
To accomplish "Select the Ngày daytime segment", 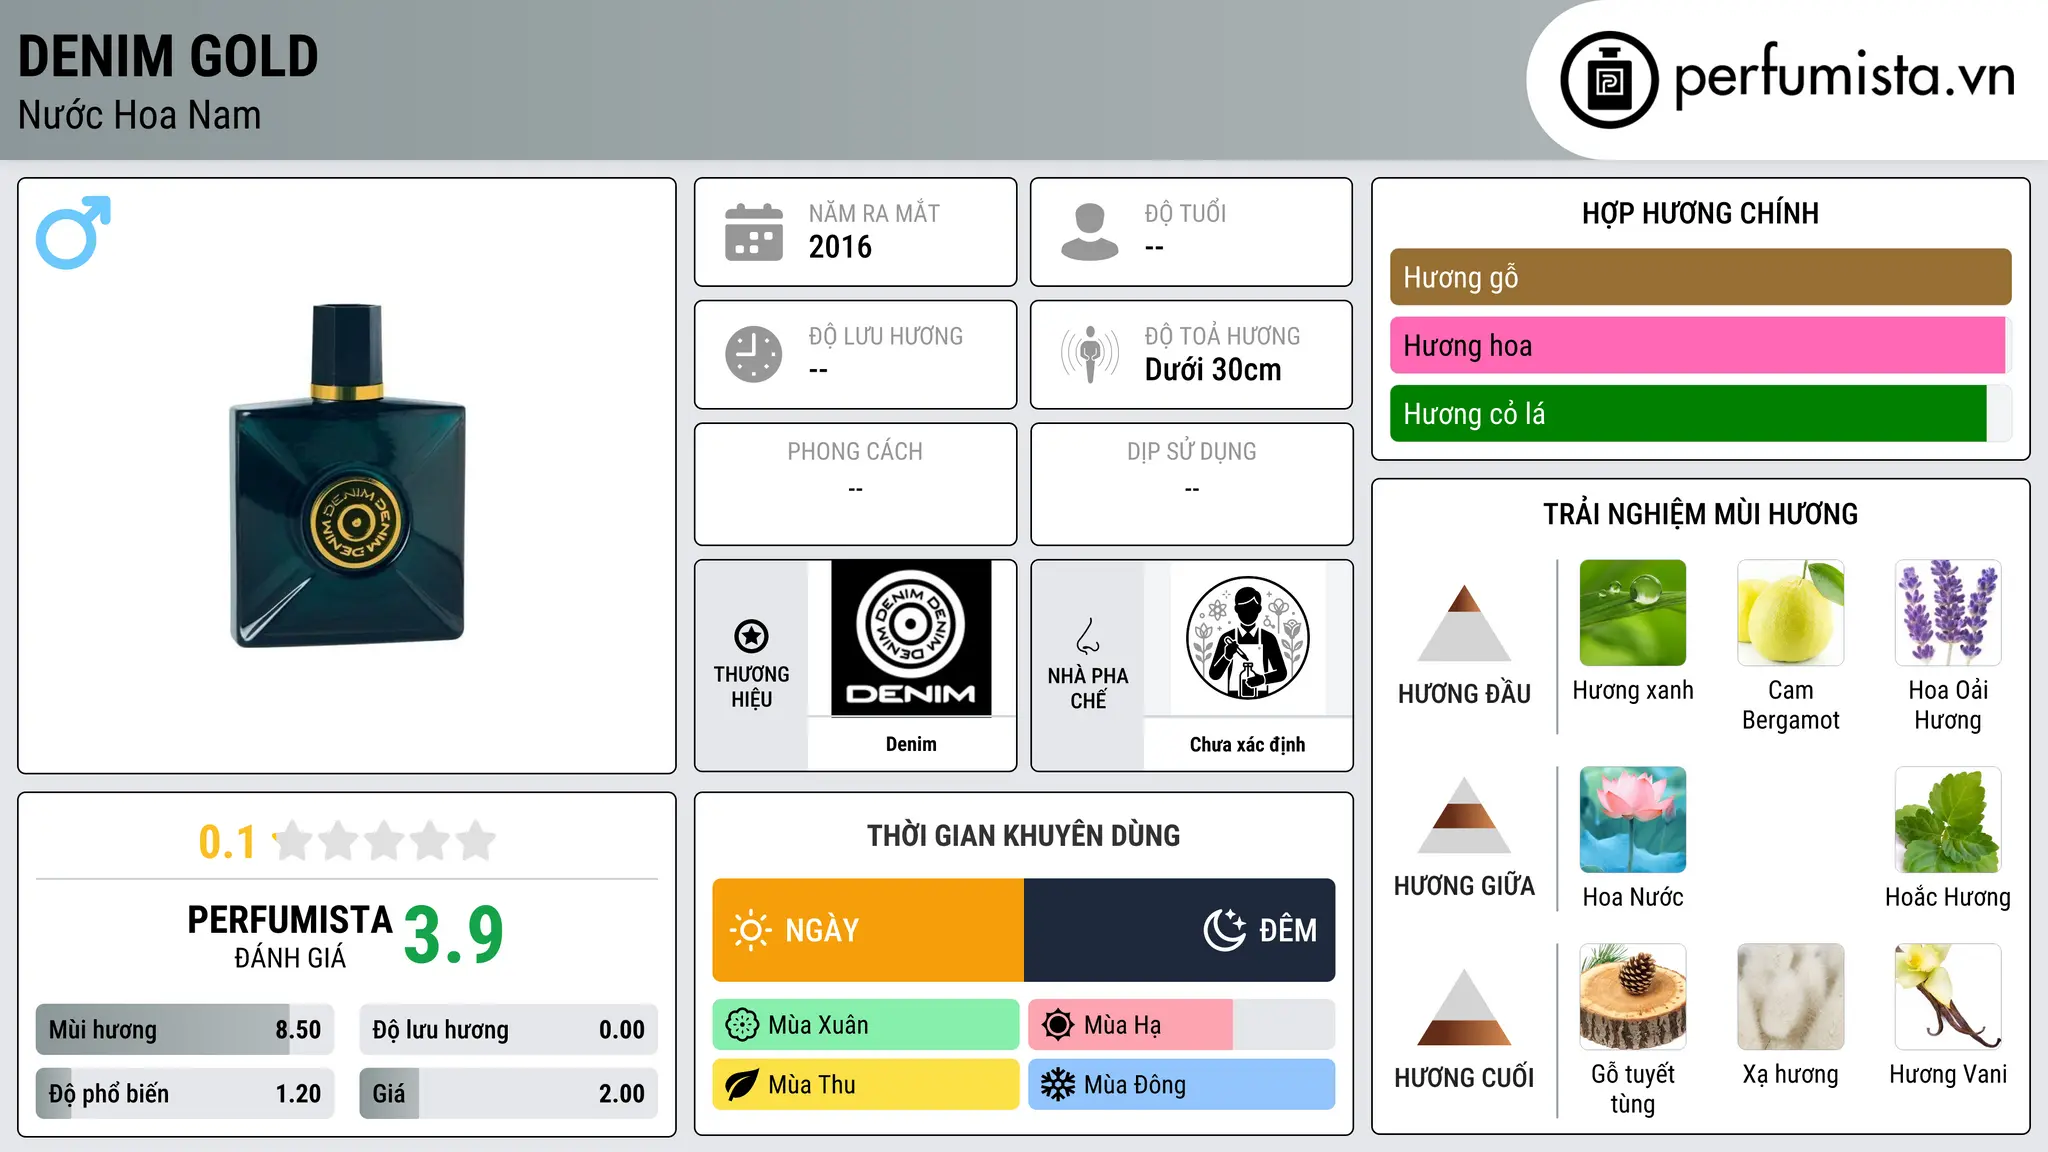I will 868,930.
